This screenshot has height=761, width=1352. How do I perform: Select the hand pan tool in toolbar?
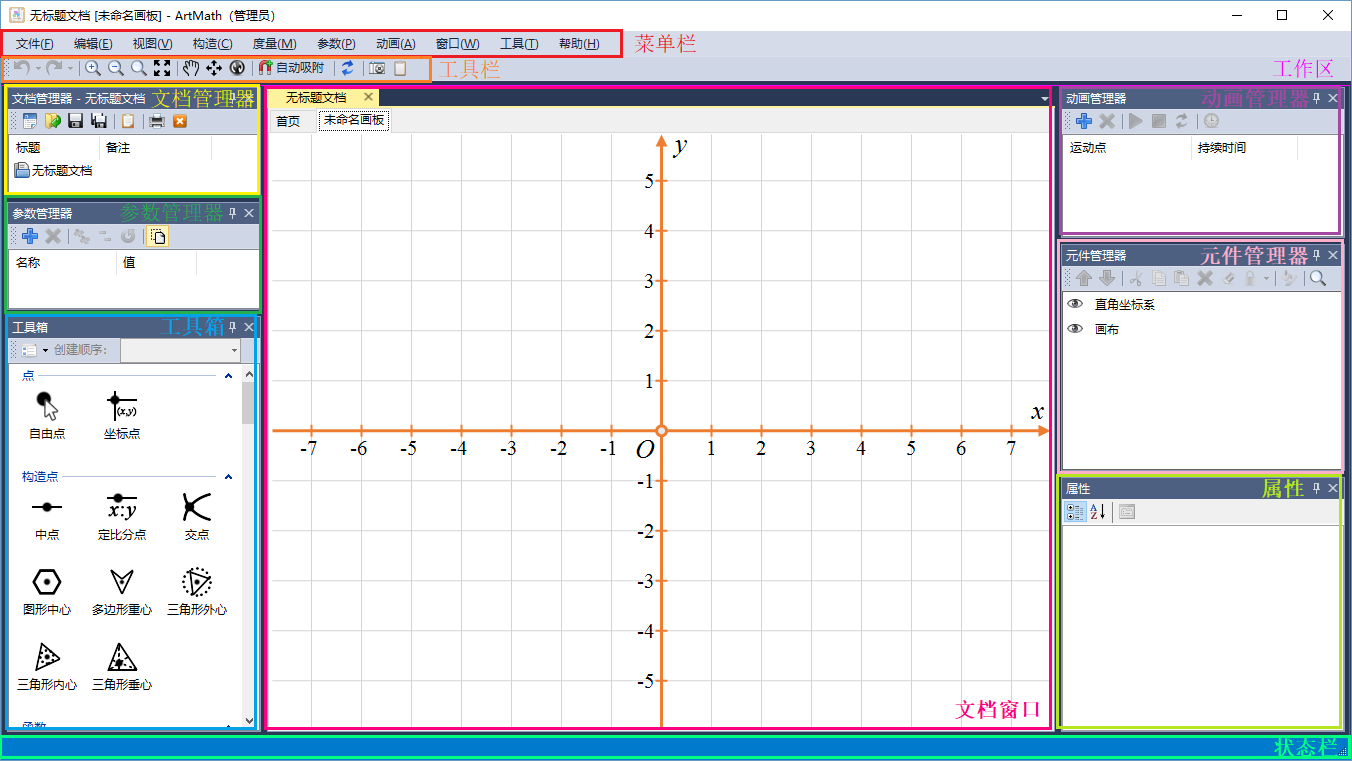(191, 68)
